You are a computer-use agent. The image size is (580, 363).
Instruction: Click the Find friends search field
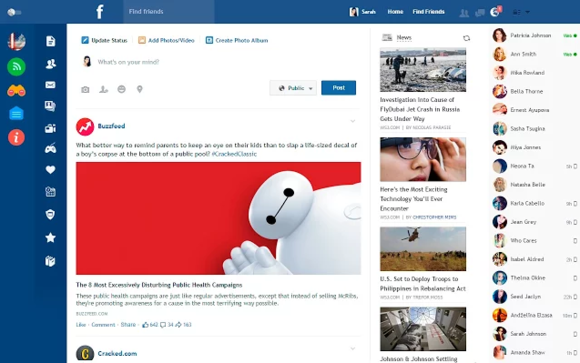[169, 12]
